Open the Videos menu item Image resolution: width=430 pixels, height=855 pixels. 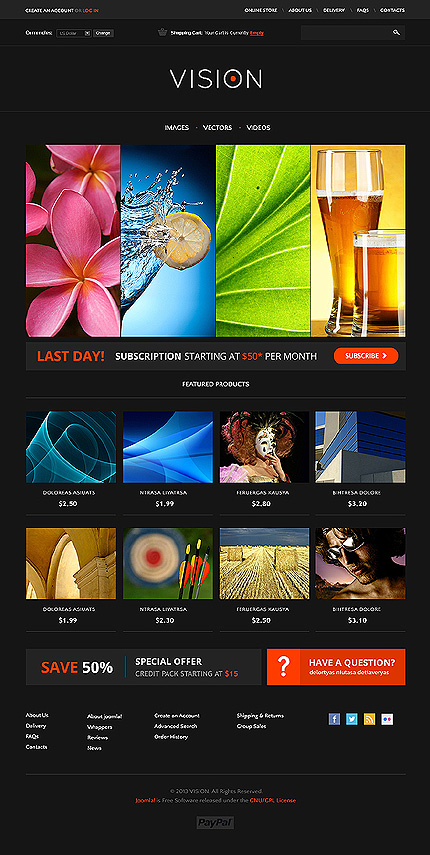(x=258, y=128)
